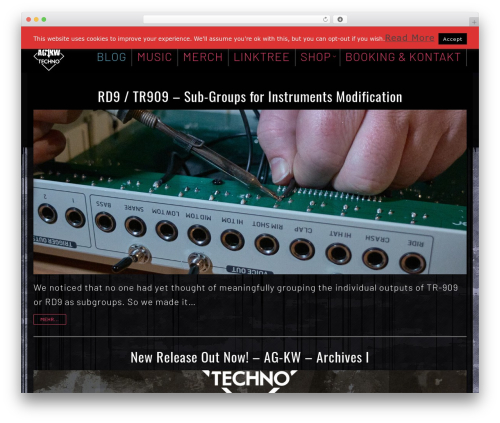500x423 pixels.
Task: Follow the Read More cookie link
Action: 410,38
